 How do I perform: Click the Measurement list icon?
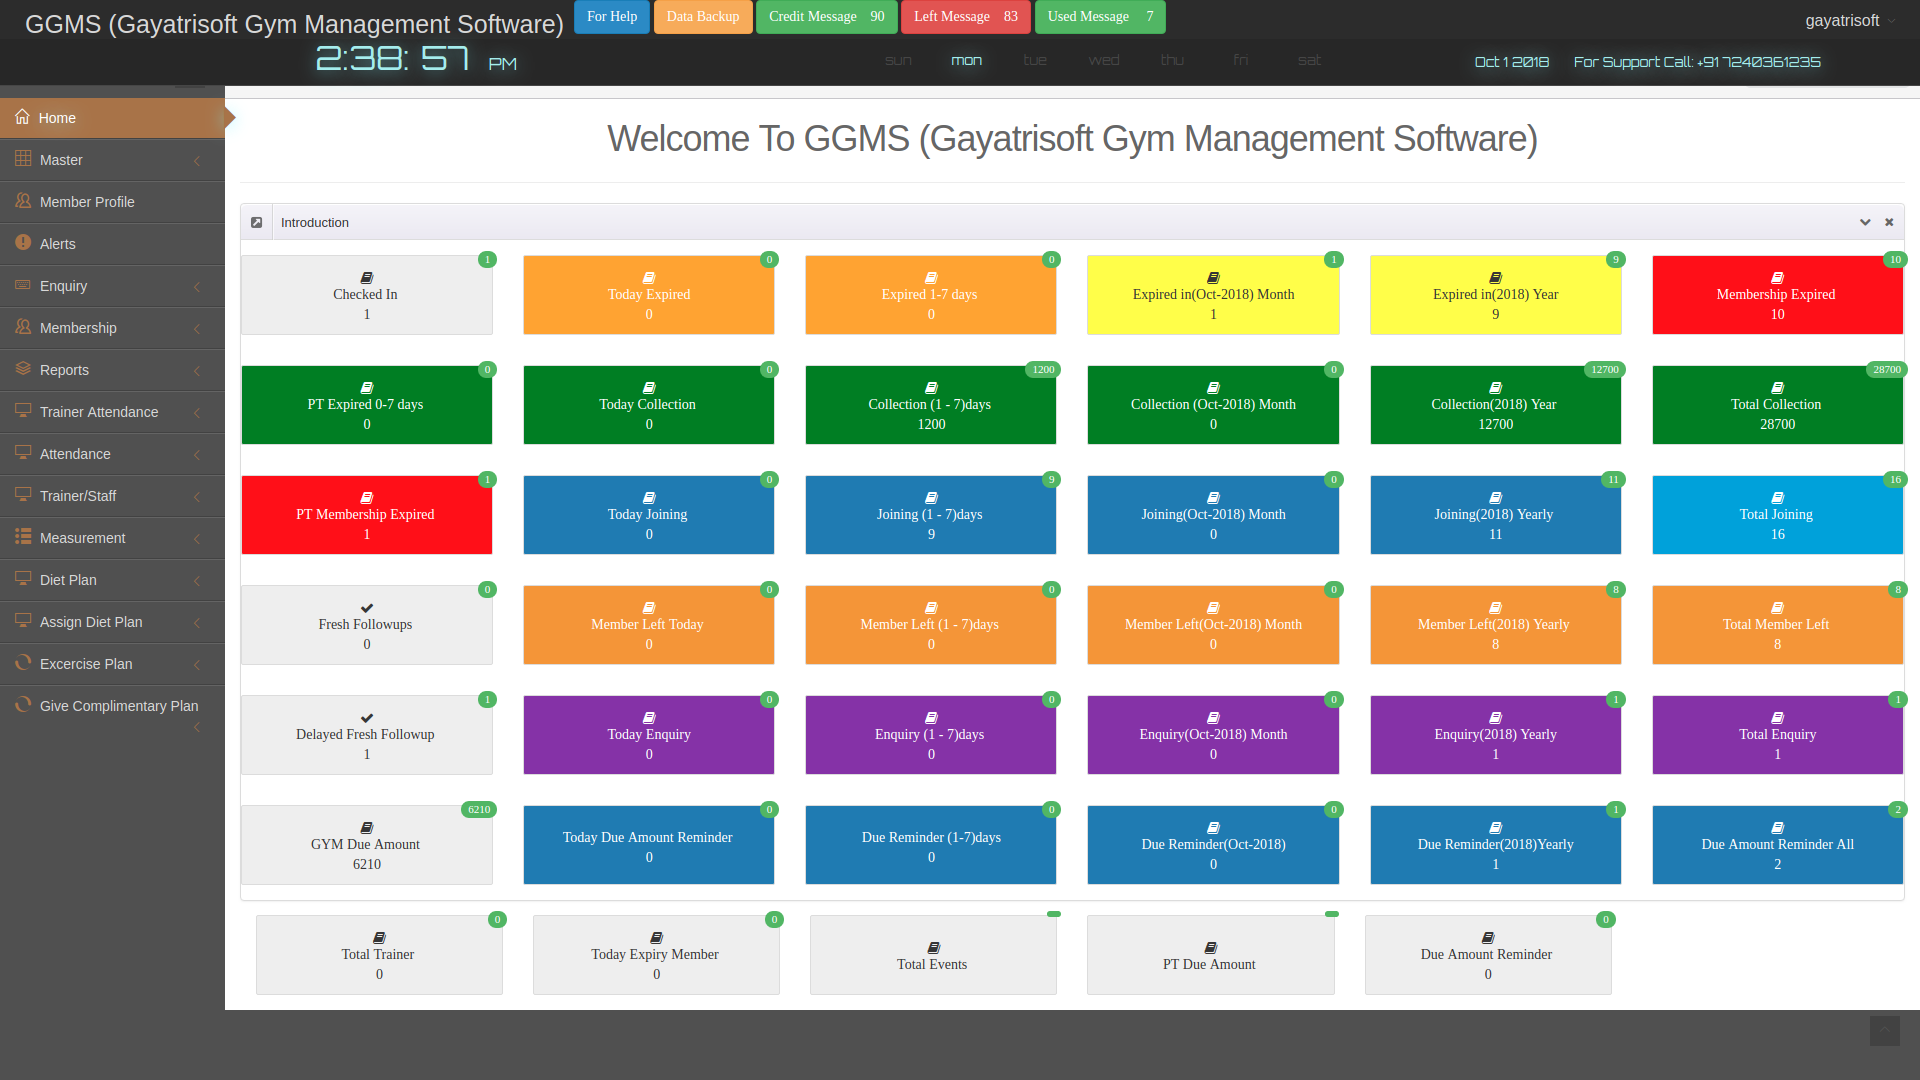coord(23,536)
